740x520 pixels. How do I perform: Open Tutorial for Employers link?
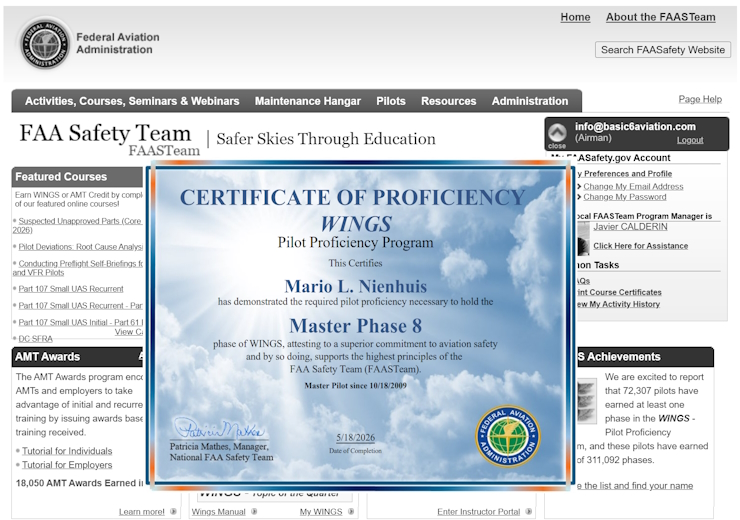[67, 465]
